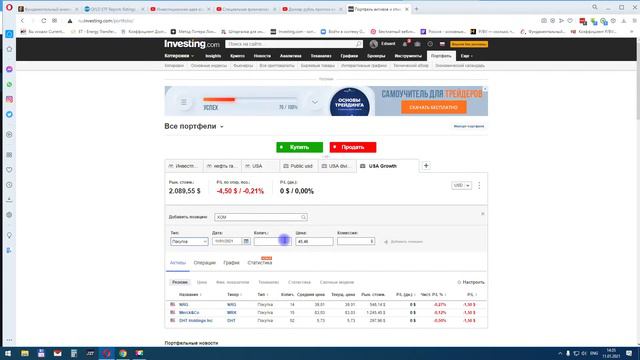Click the search icon in the XOM field
The image size is (640, 360).
(303, 217)
